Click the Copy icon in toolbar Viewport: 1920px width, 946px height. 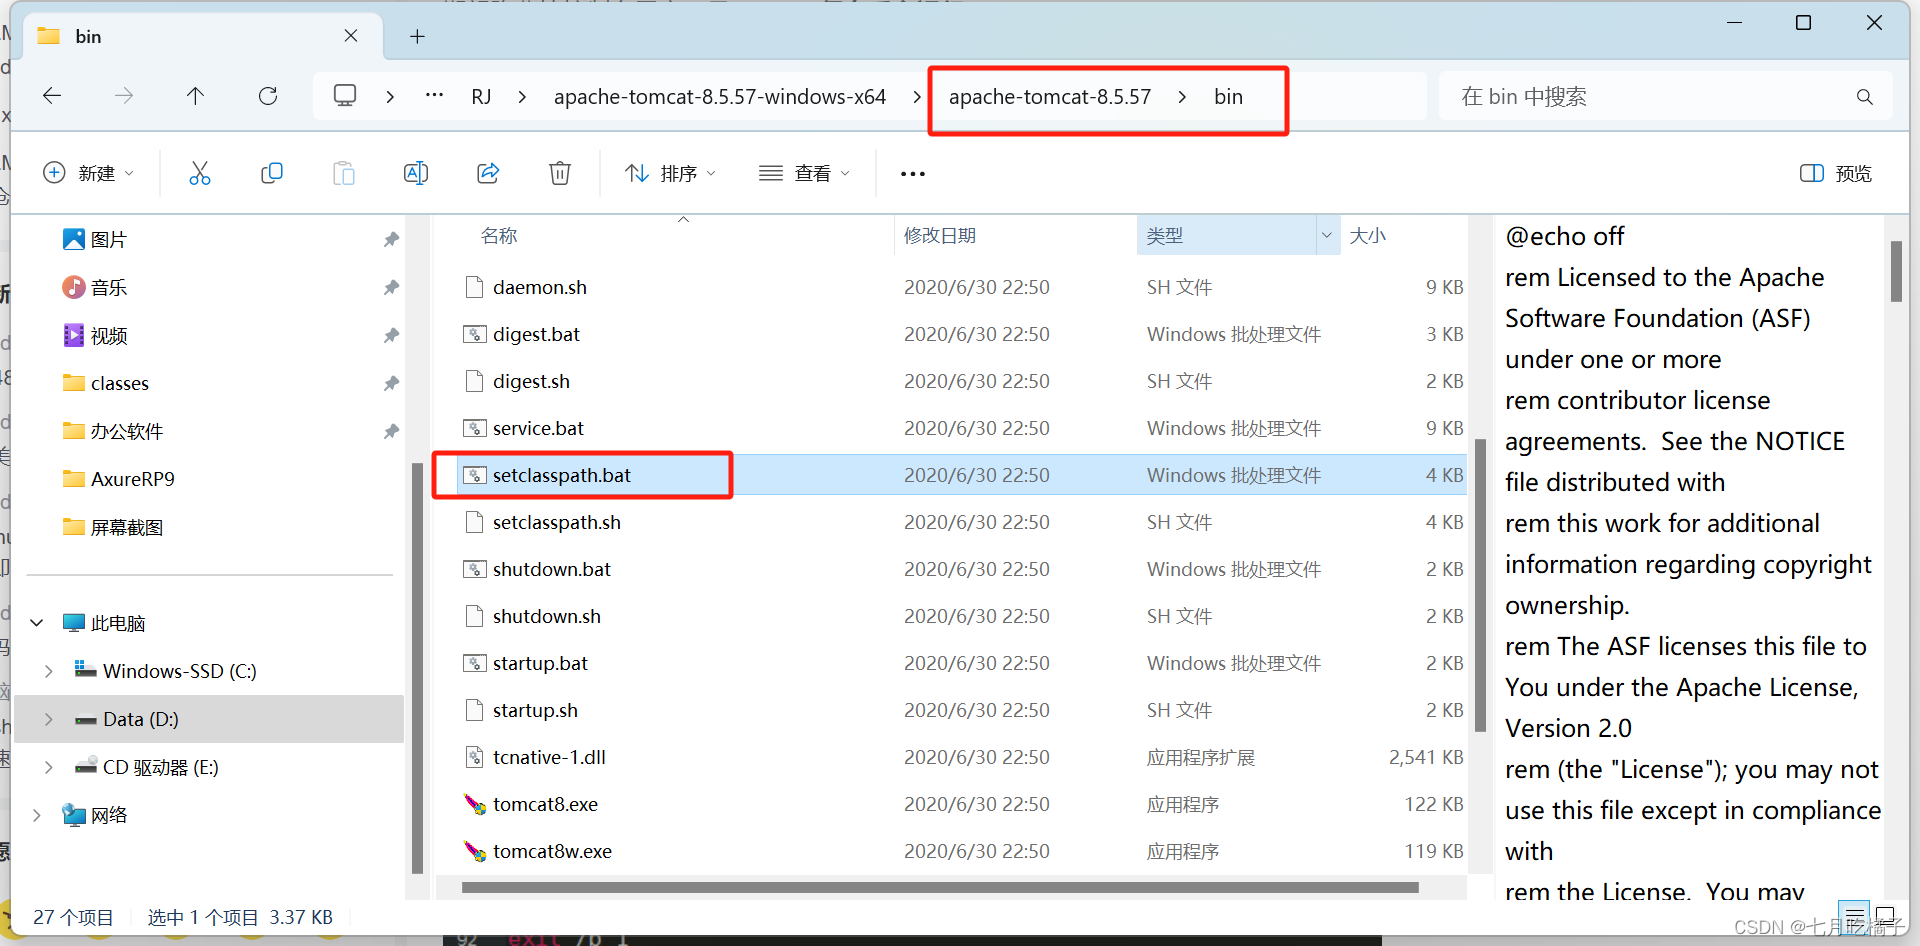coord(272,173)
